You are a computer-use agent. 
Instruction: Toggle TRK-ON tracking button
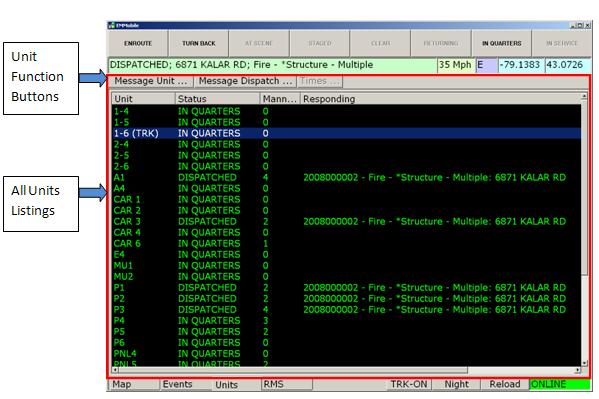[409, 384]
